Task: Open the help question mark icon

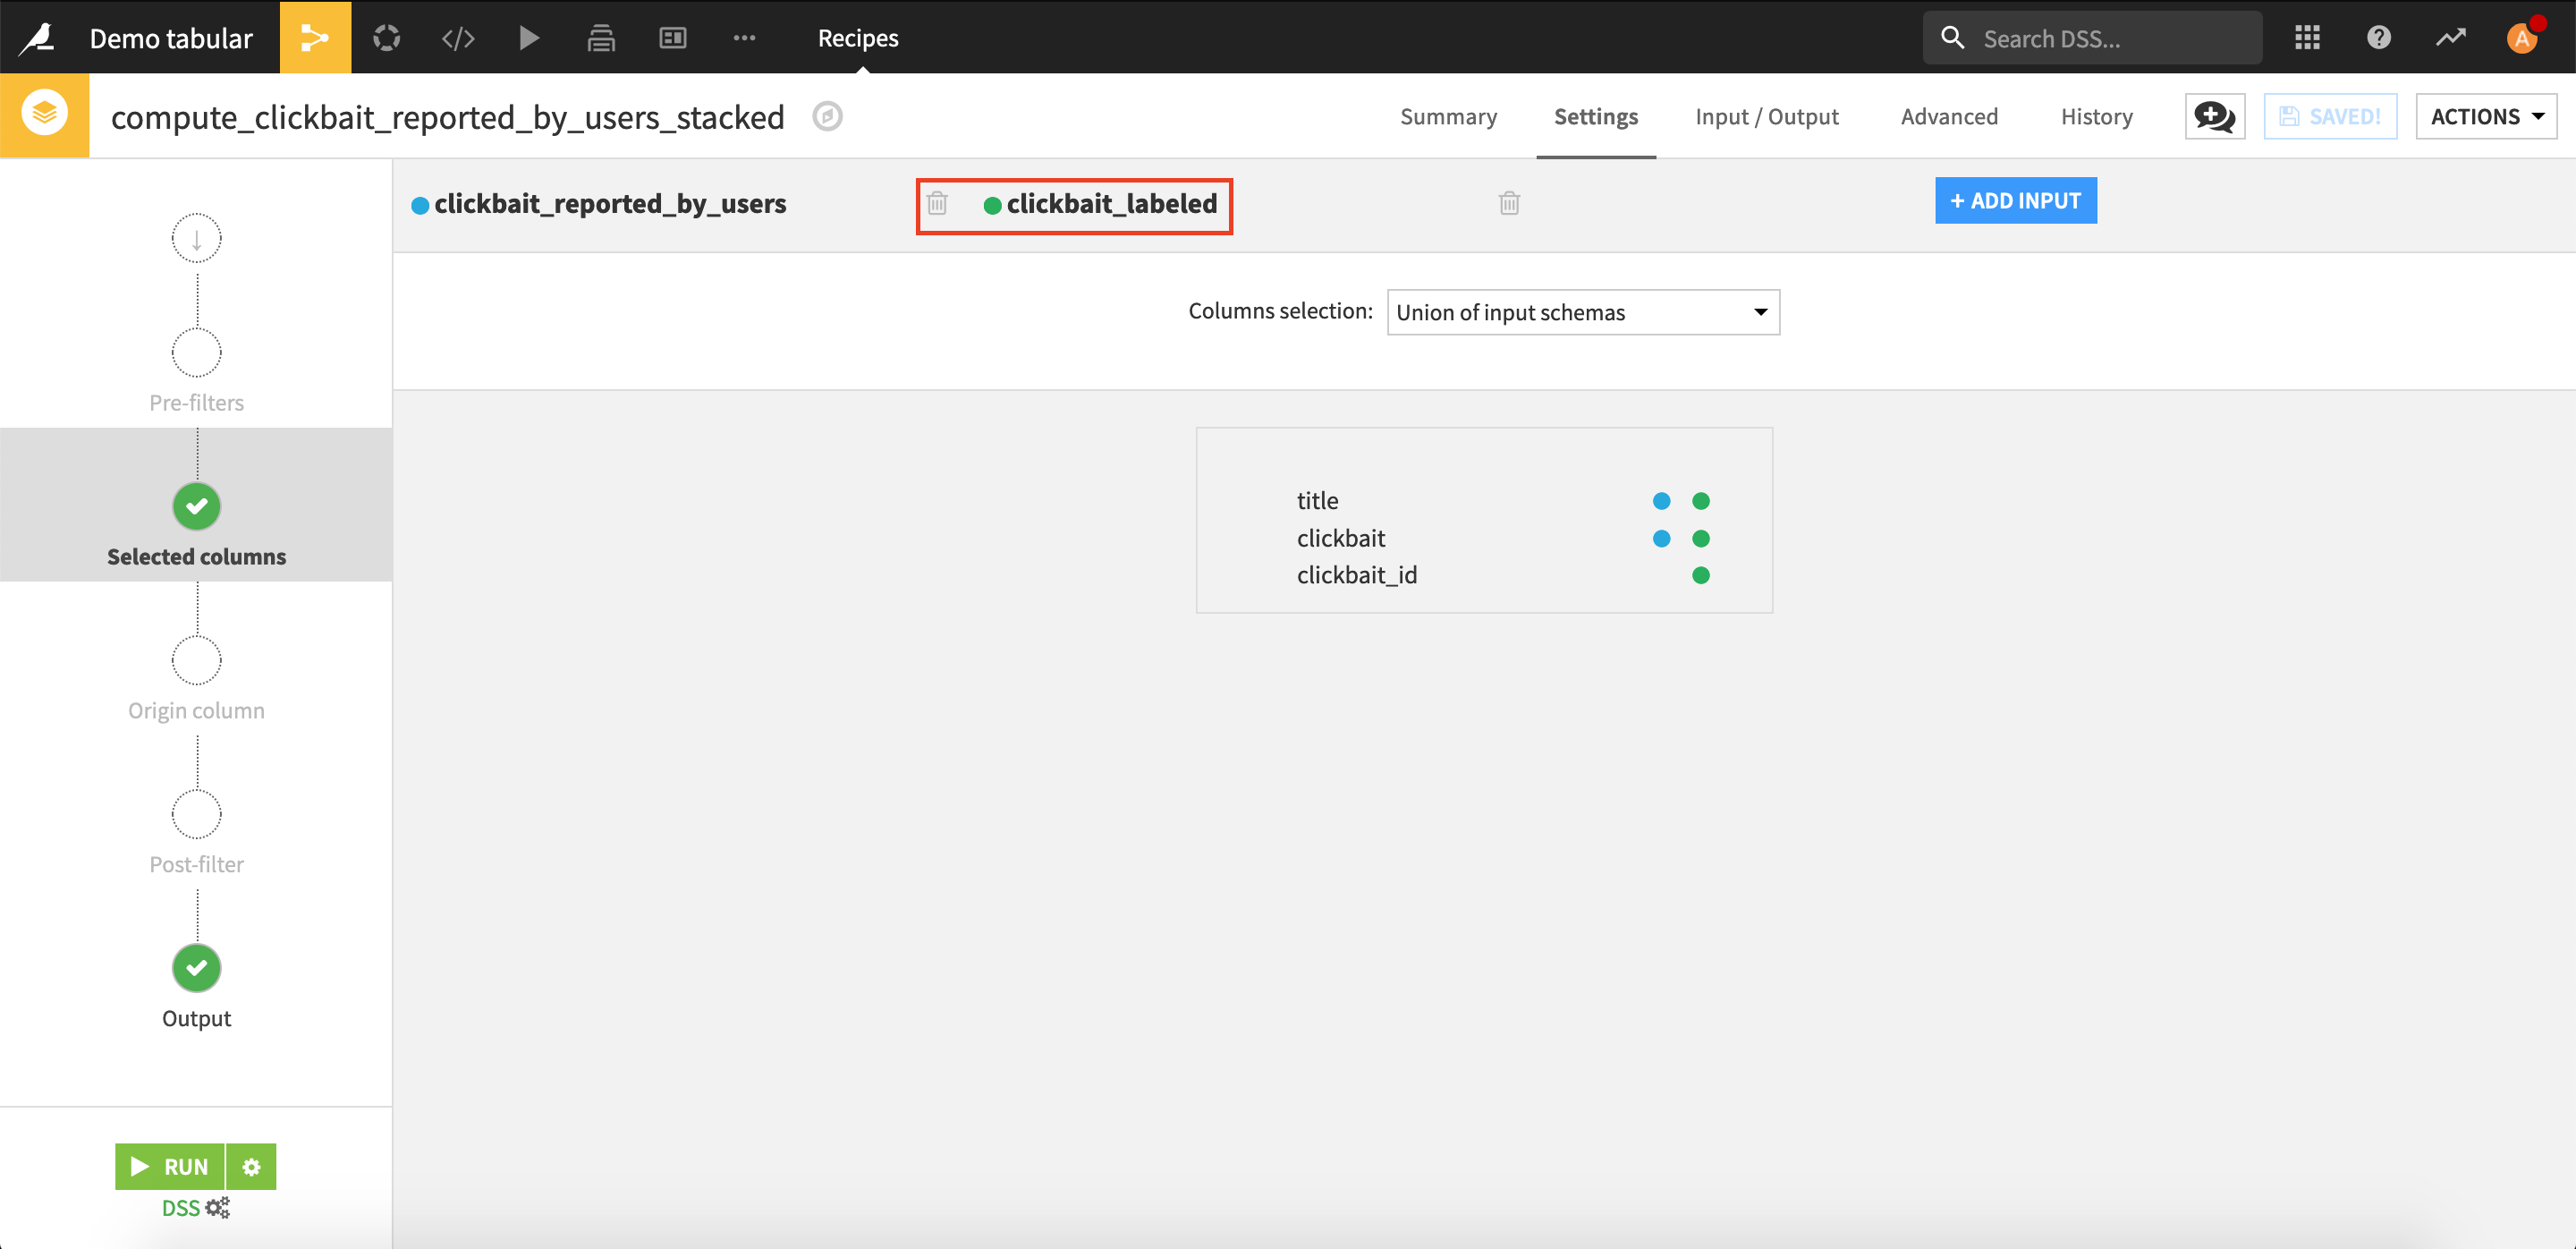Action: pos(2379,38)
